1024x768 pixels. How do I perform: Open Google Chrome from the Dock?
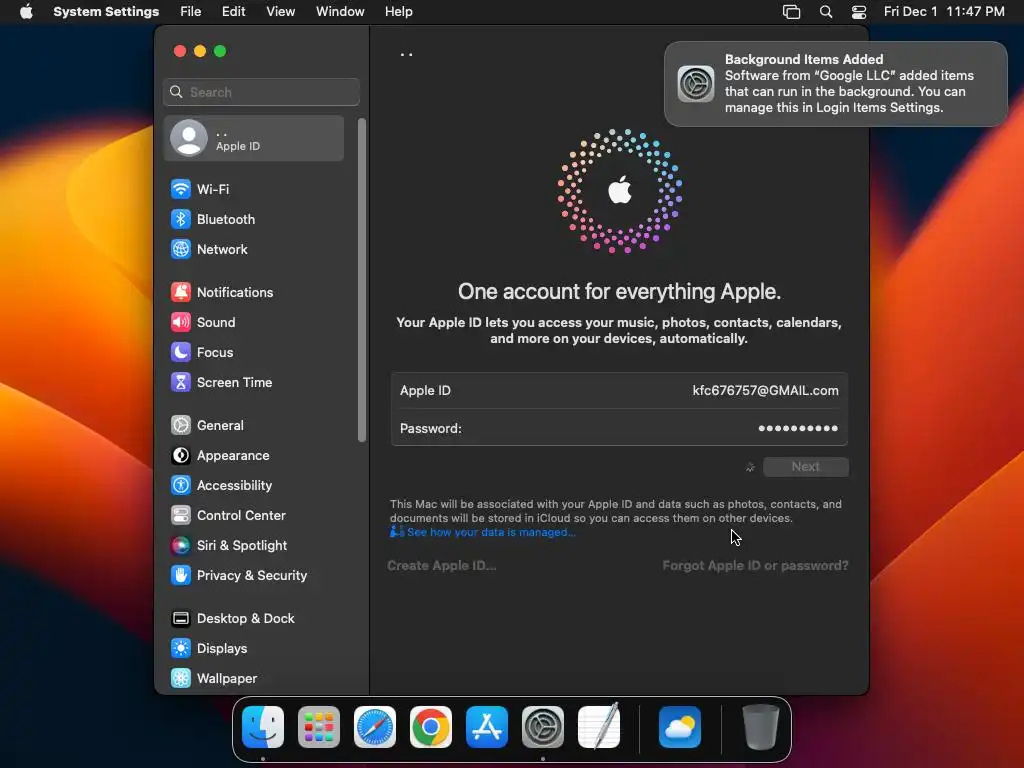click(x=431, y=727)
